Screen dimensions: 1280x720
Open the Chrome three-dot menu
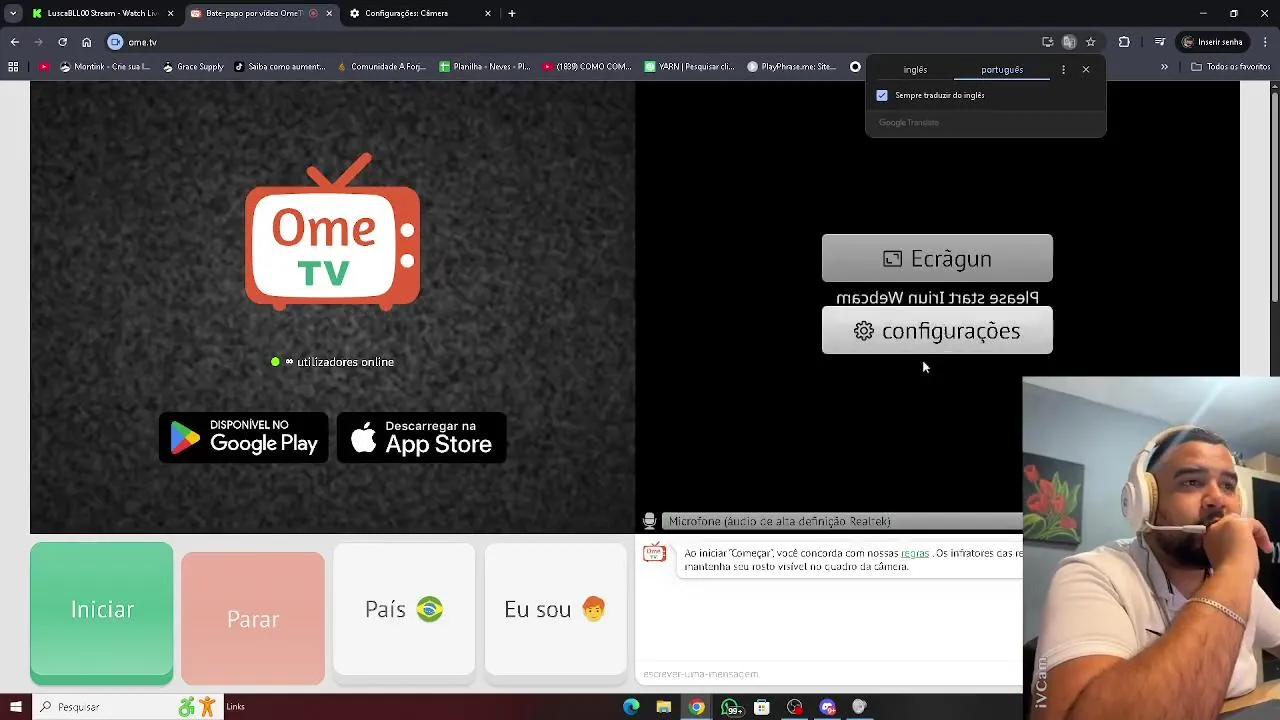[x=1266, y=42]
